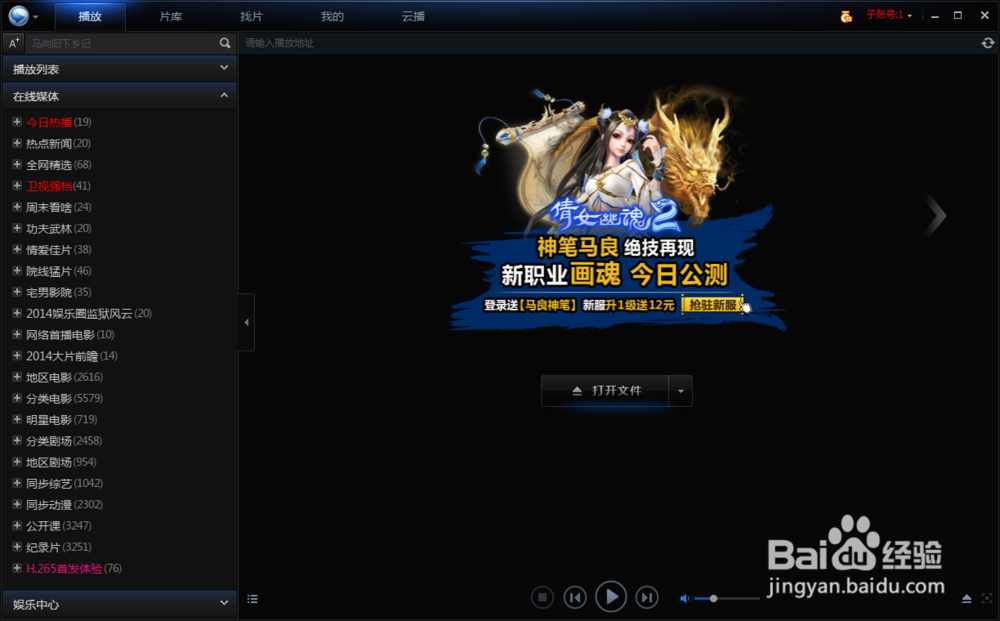Select 公开课 (3247)
Screen dimensions: 1000x621
pos(59,525)
